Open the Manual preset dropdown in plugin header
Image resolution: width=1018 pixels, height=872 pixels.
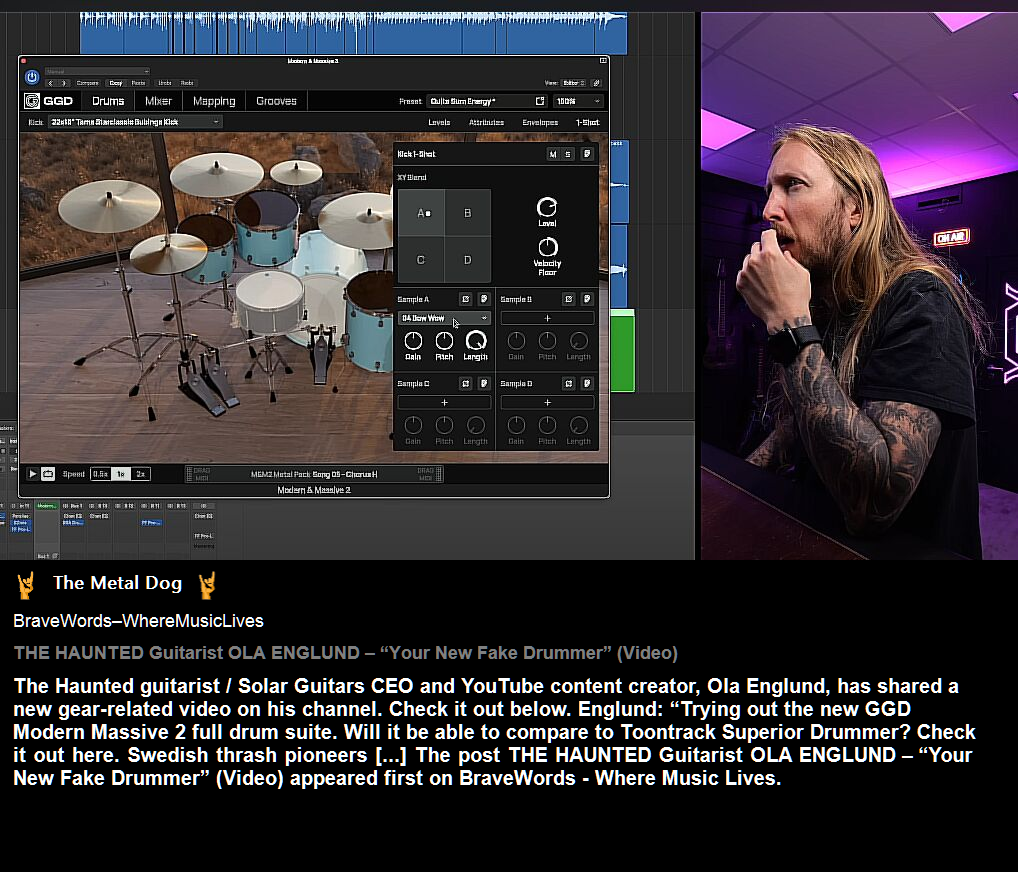click(97, 71)
